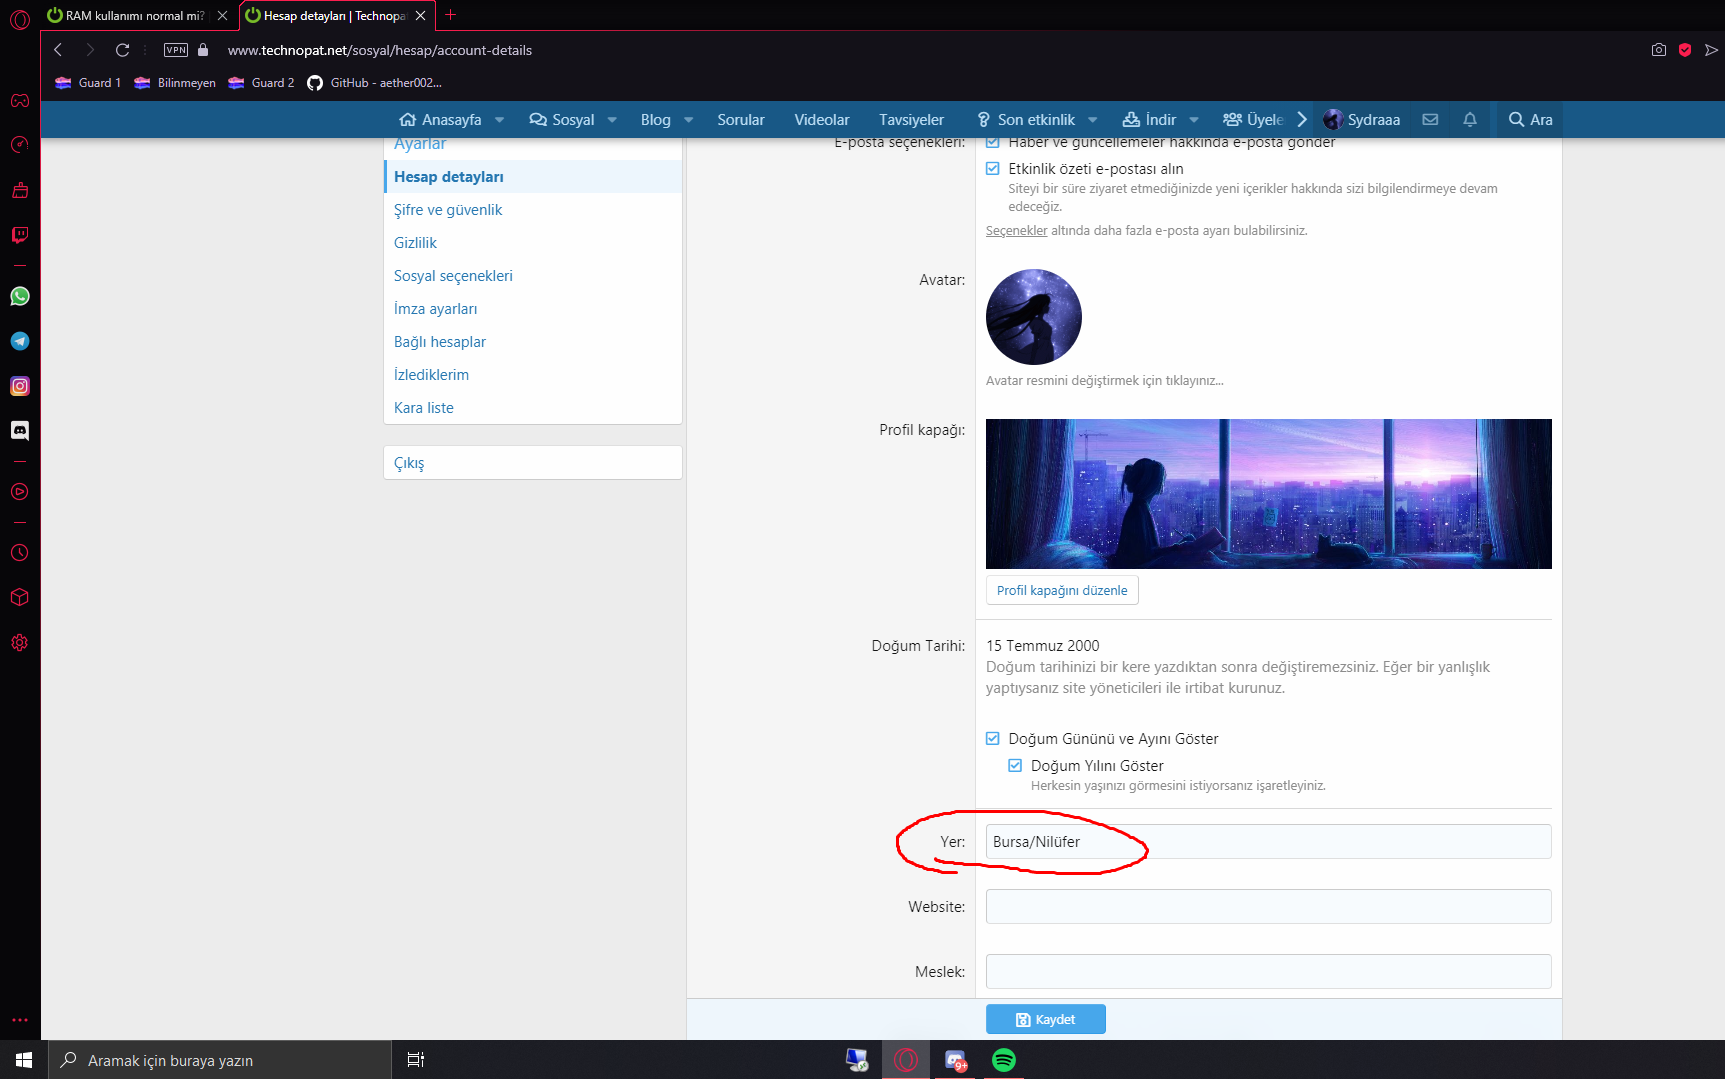This screenshot has height=1079, width=1725.
Task: Click the VPN badge in address bar
Action: click(x=176, y=50)
